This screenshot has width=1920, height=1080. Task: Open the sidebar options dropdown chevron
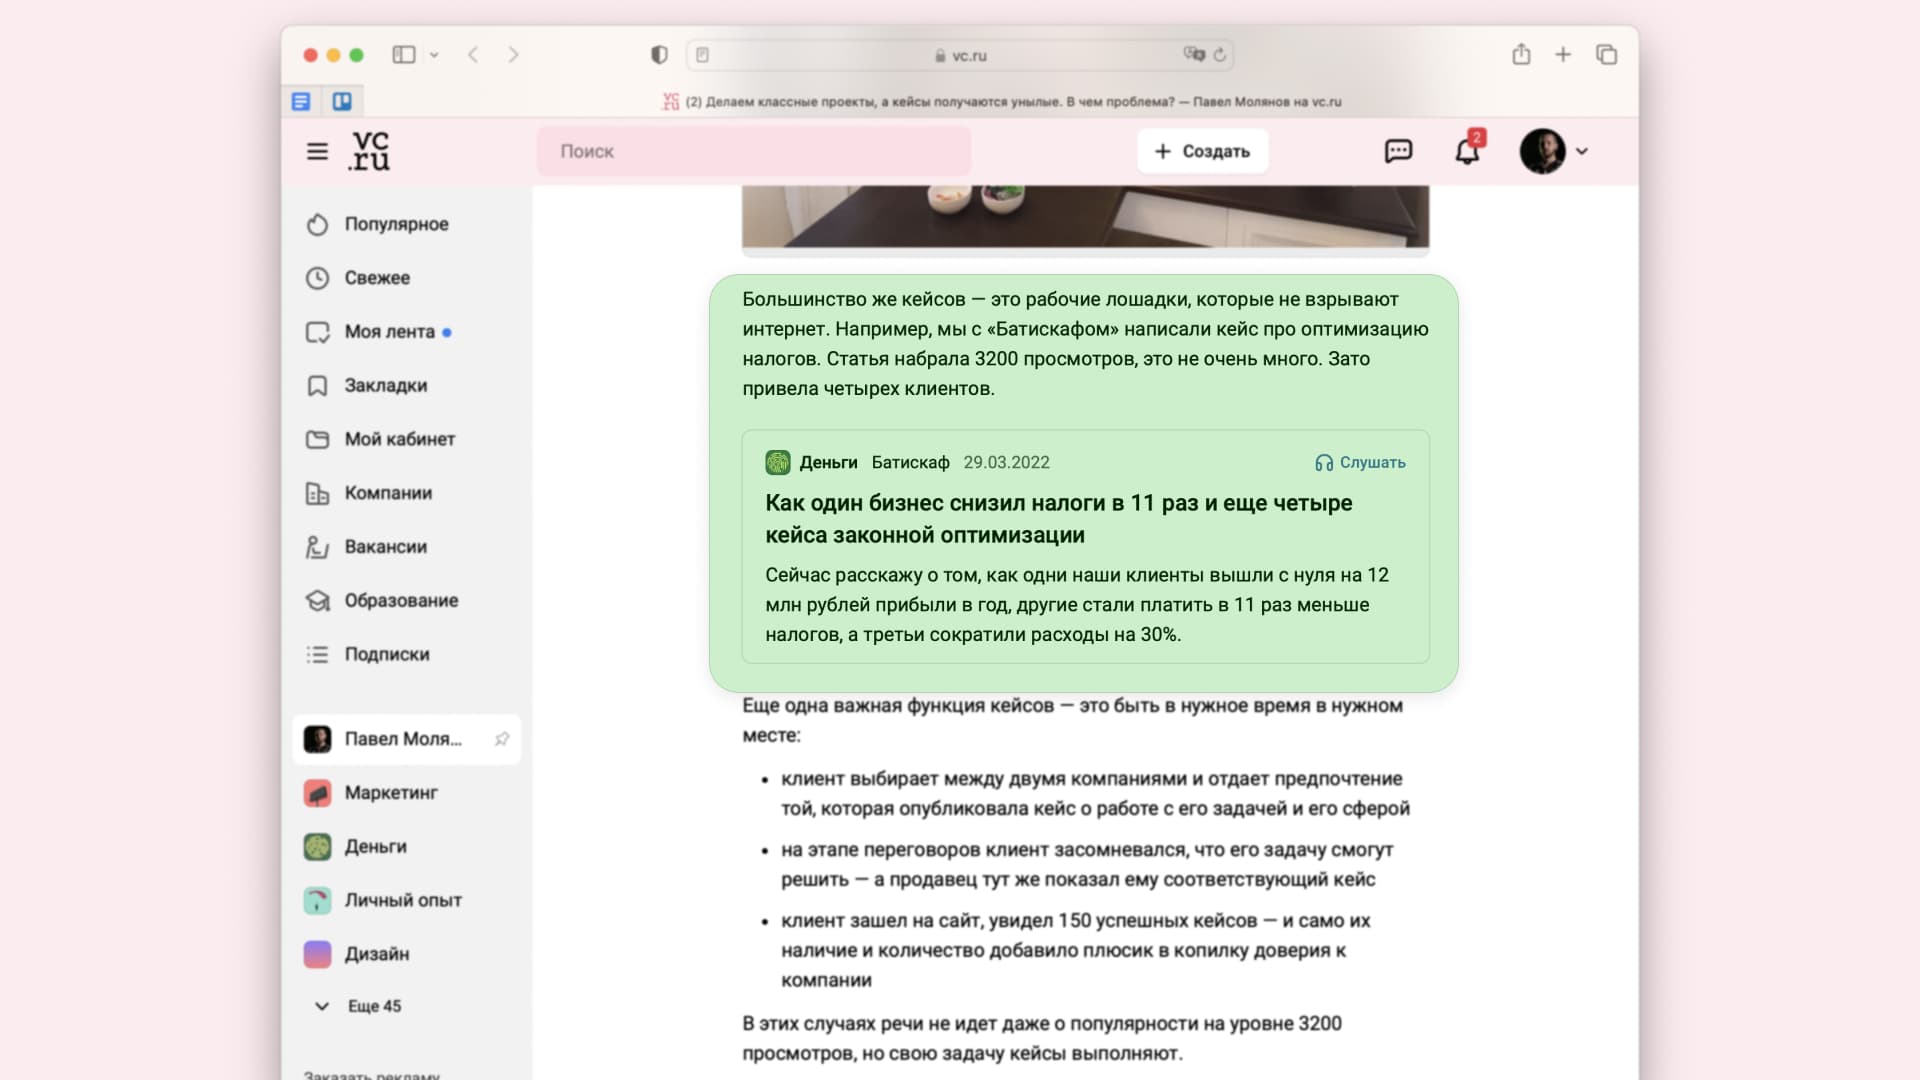coord(434,55)
